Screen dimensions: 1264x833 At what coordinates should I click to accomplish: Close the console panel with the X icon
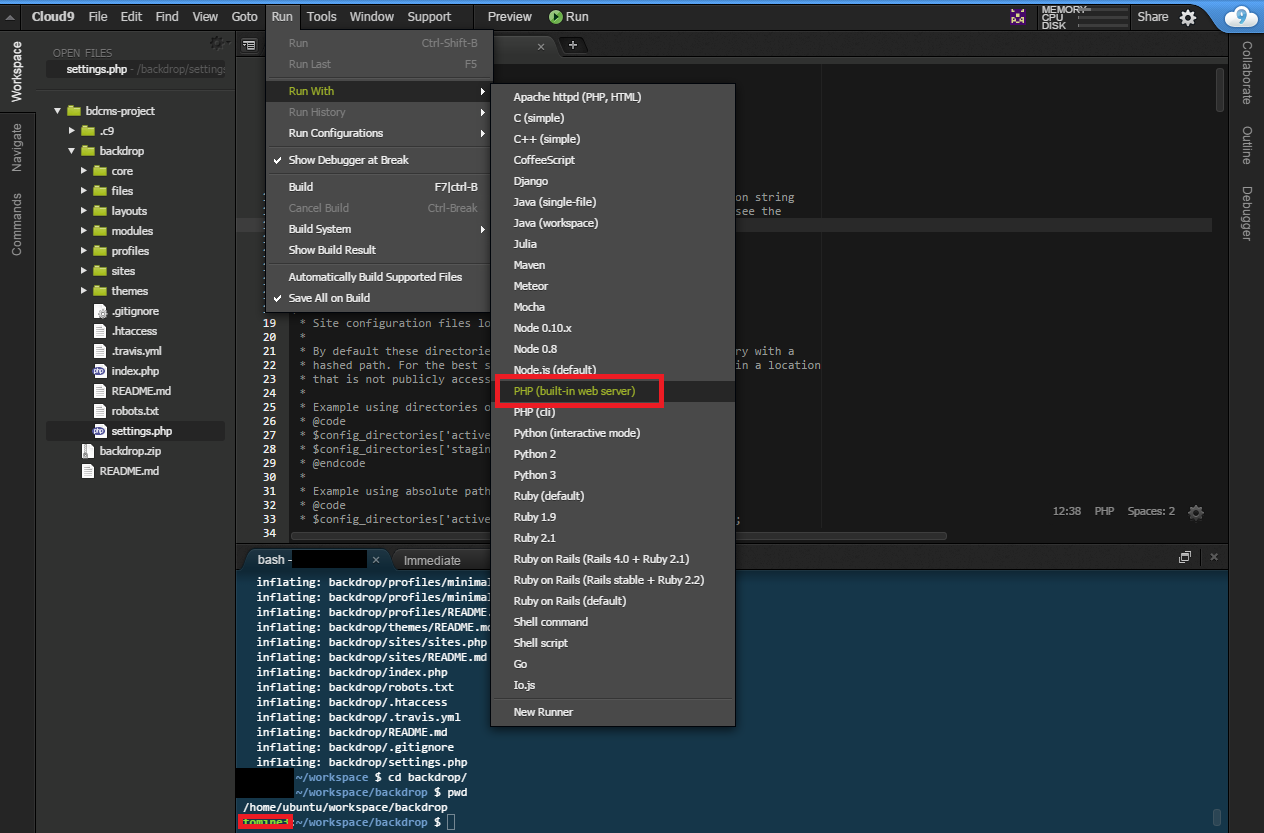coord(1214,557)
